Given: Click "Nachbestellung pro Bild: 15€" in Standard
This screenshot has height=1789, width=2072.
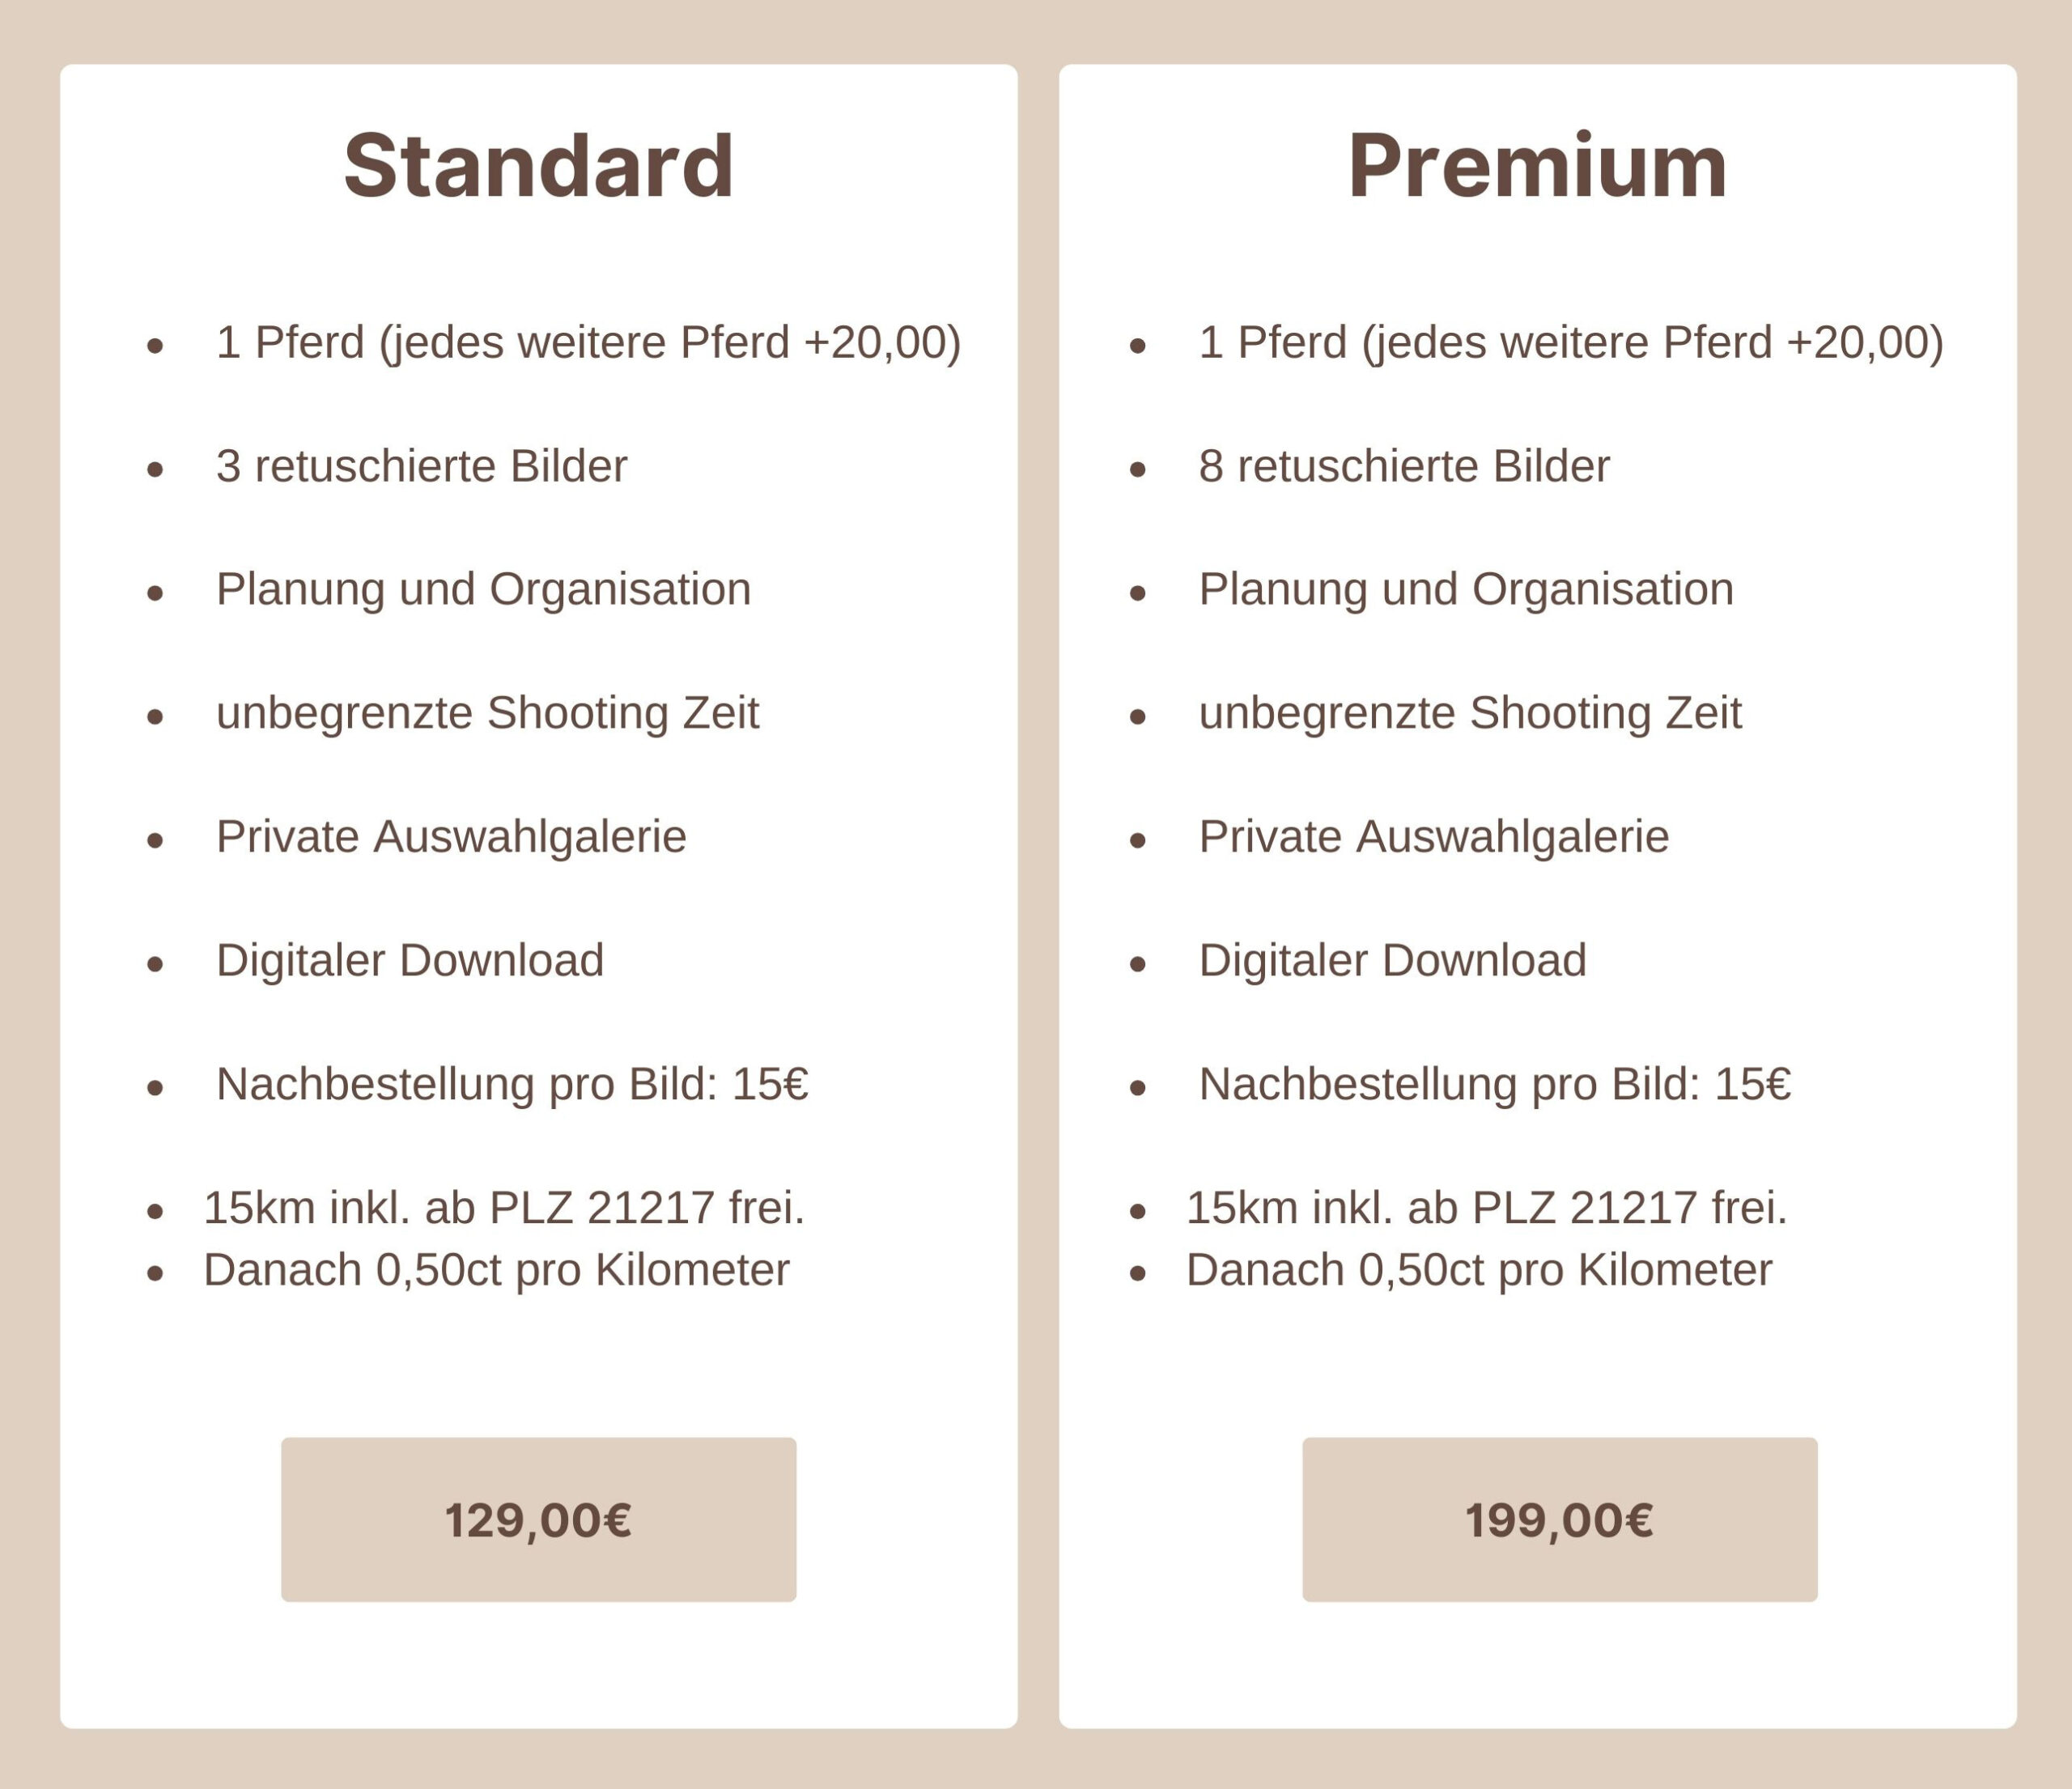Looking at the screenshot, I should (512, 1084).
